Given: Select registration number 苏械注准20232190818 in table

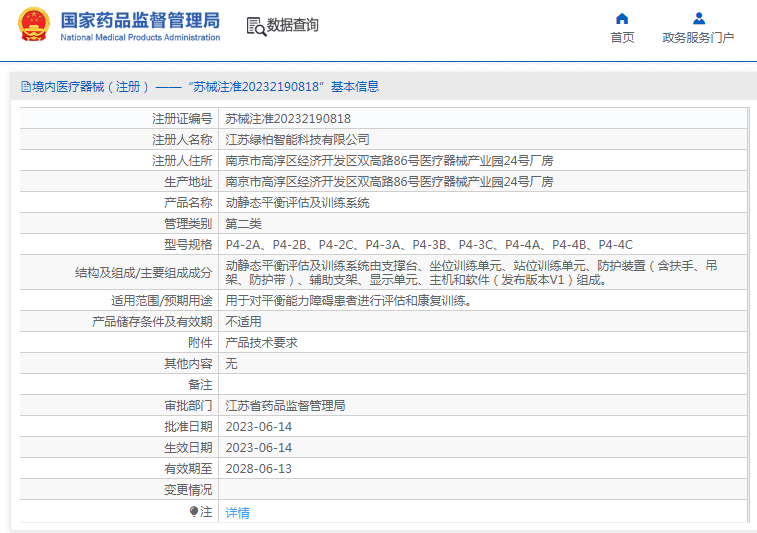Looking at the screenshot, I should pyautogui.click(x=288, y=119).
